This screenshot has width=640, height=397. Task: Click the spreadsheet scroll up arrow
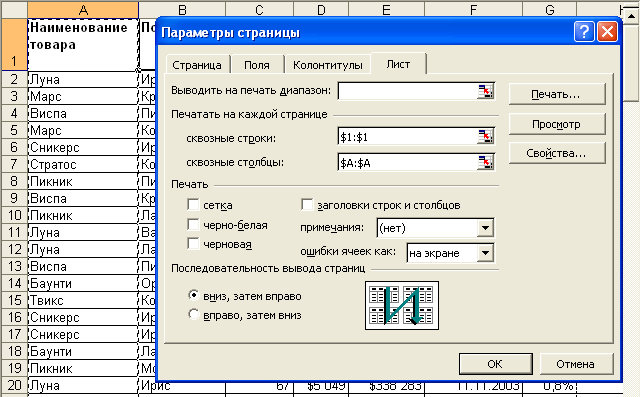point(631,16)
